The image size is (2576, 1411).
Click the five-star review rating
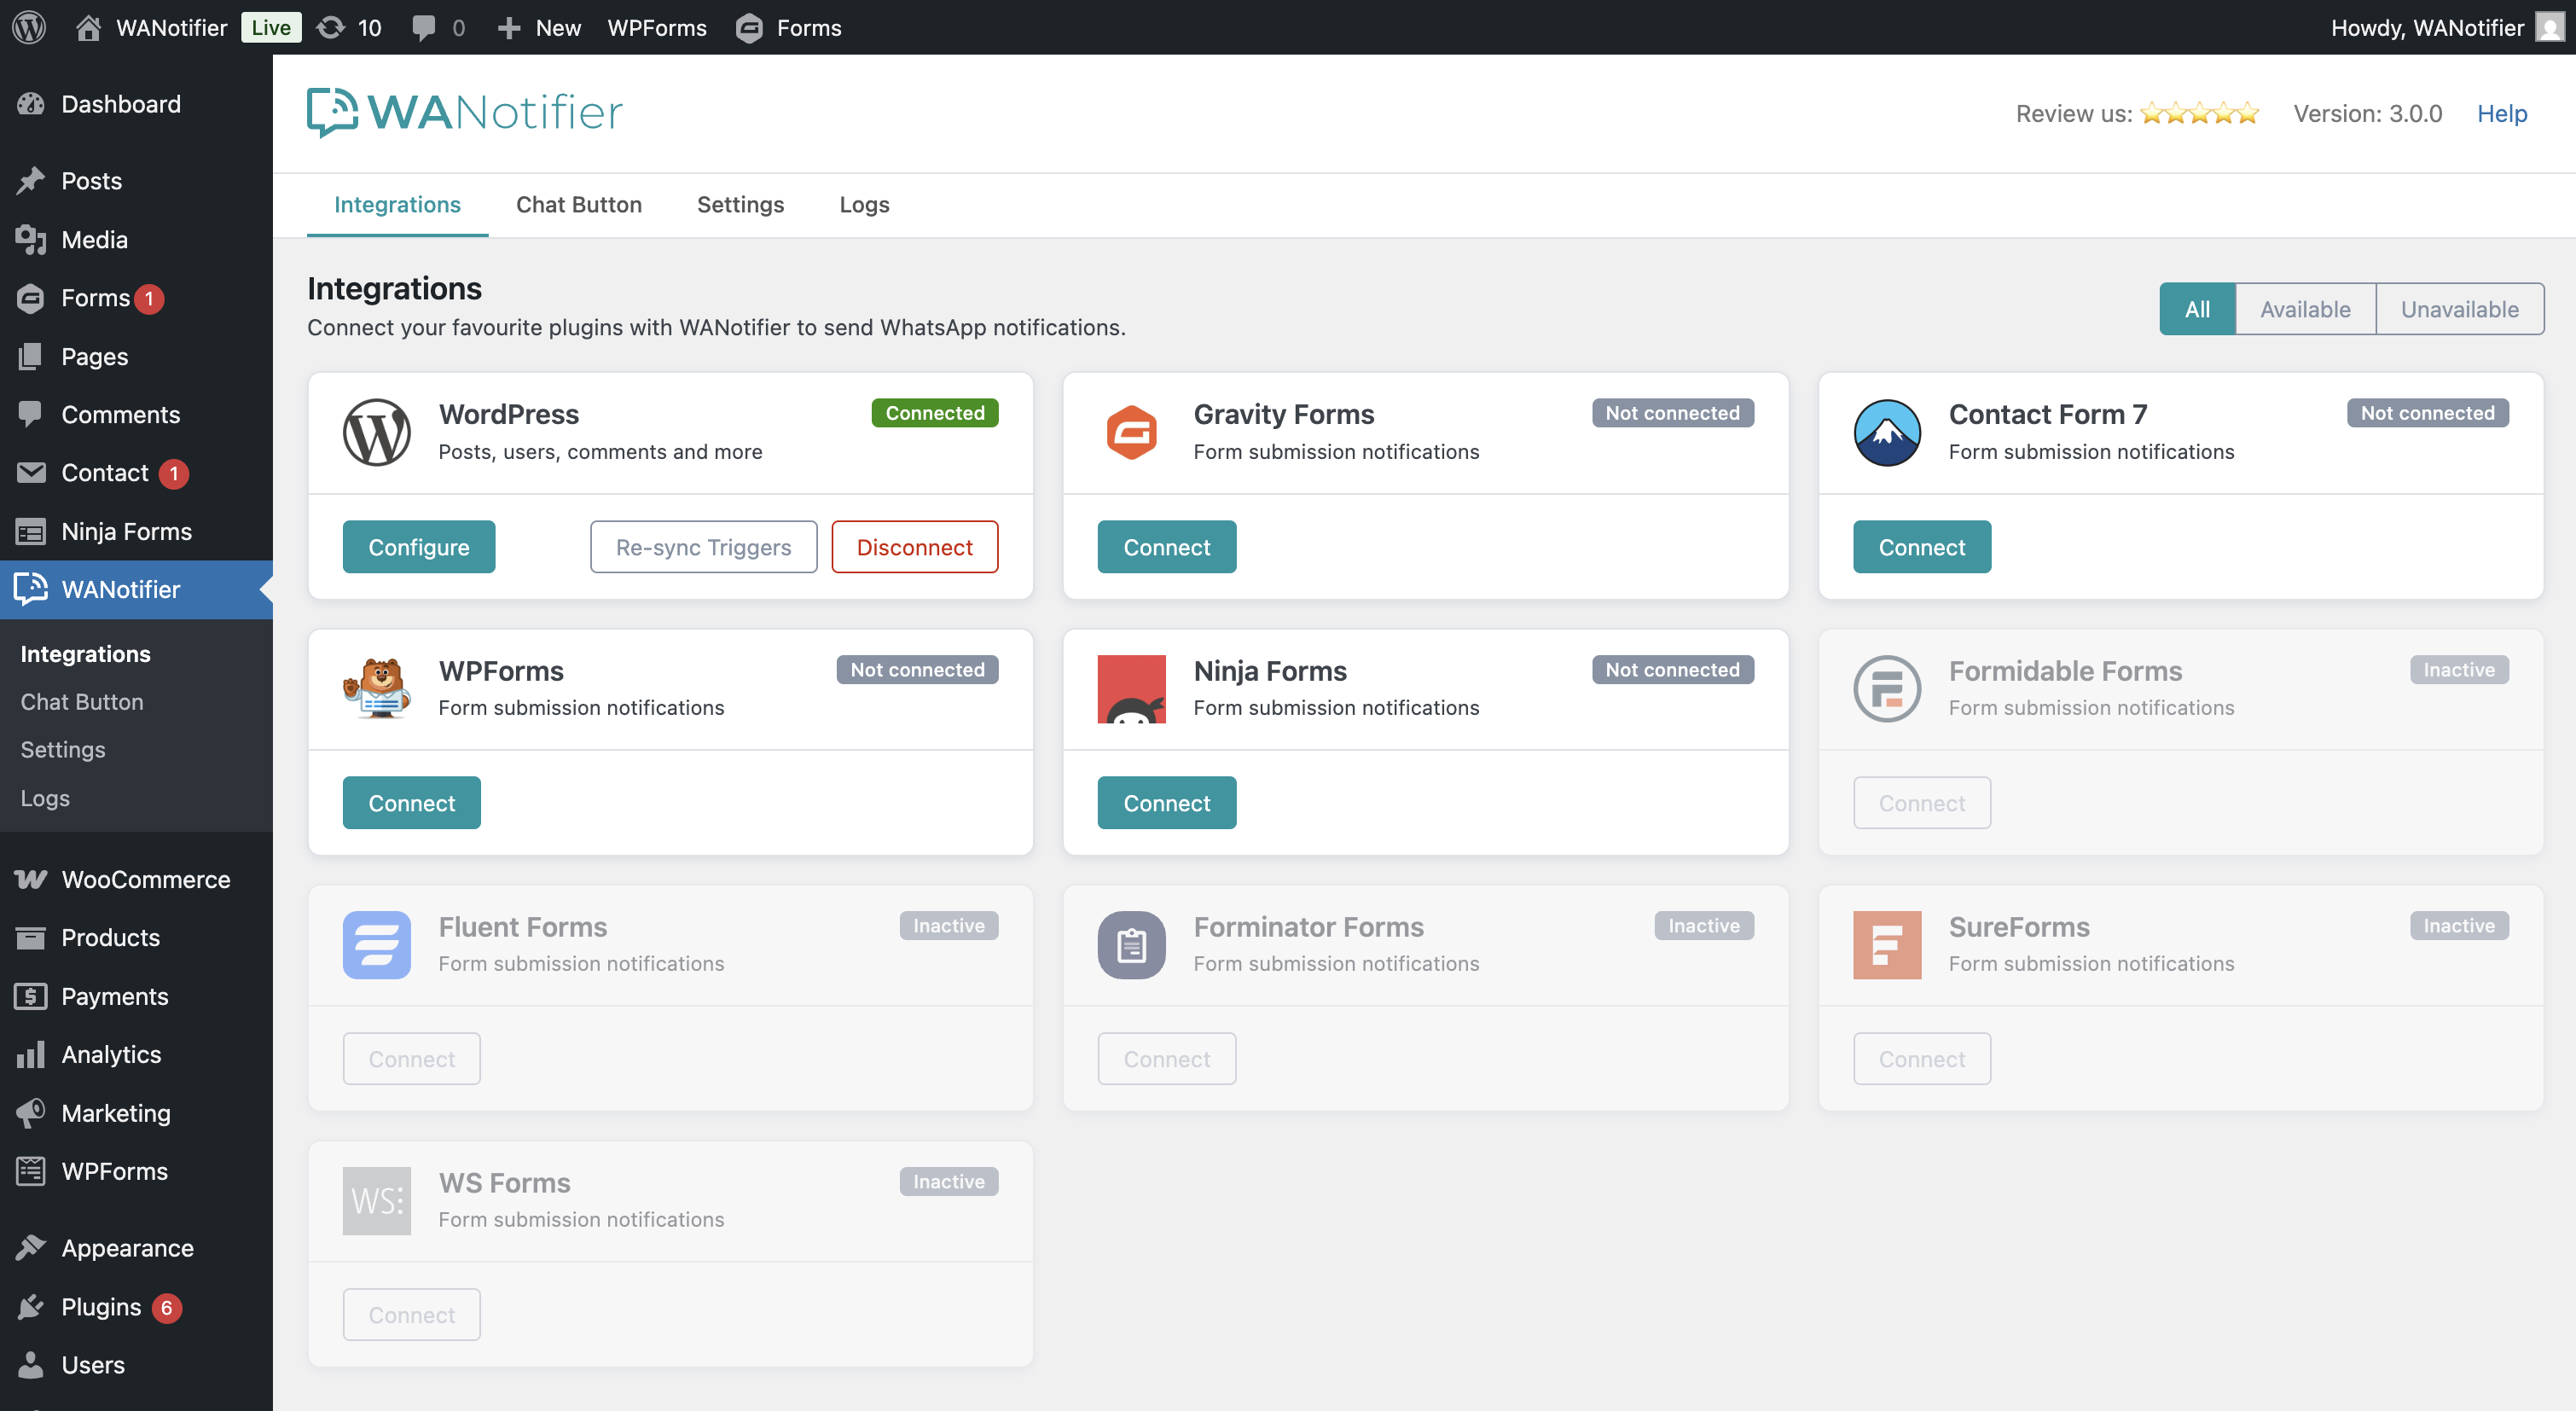click(x=2199, y=113)
